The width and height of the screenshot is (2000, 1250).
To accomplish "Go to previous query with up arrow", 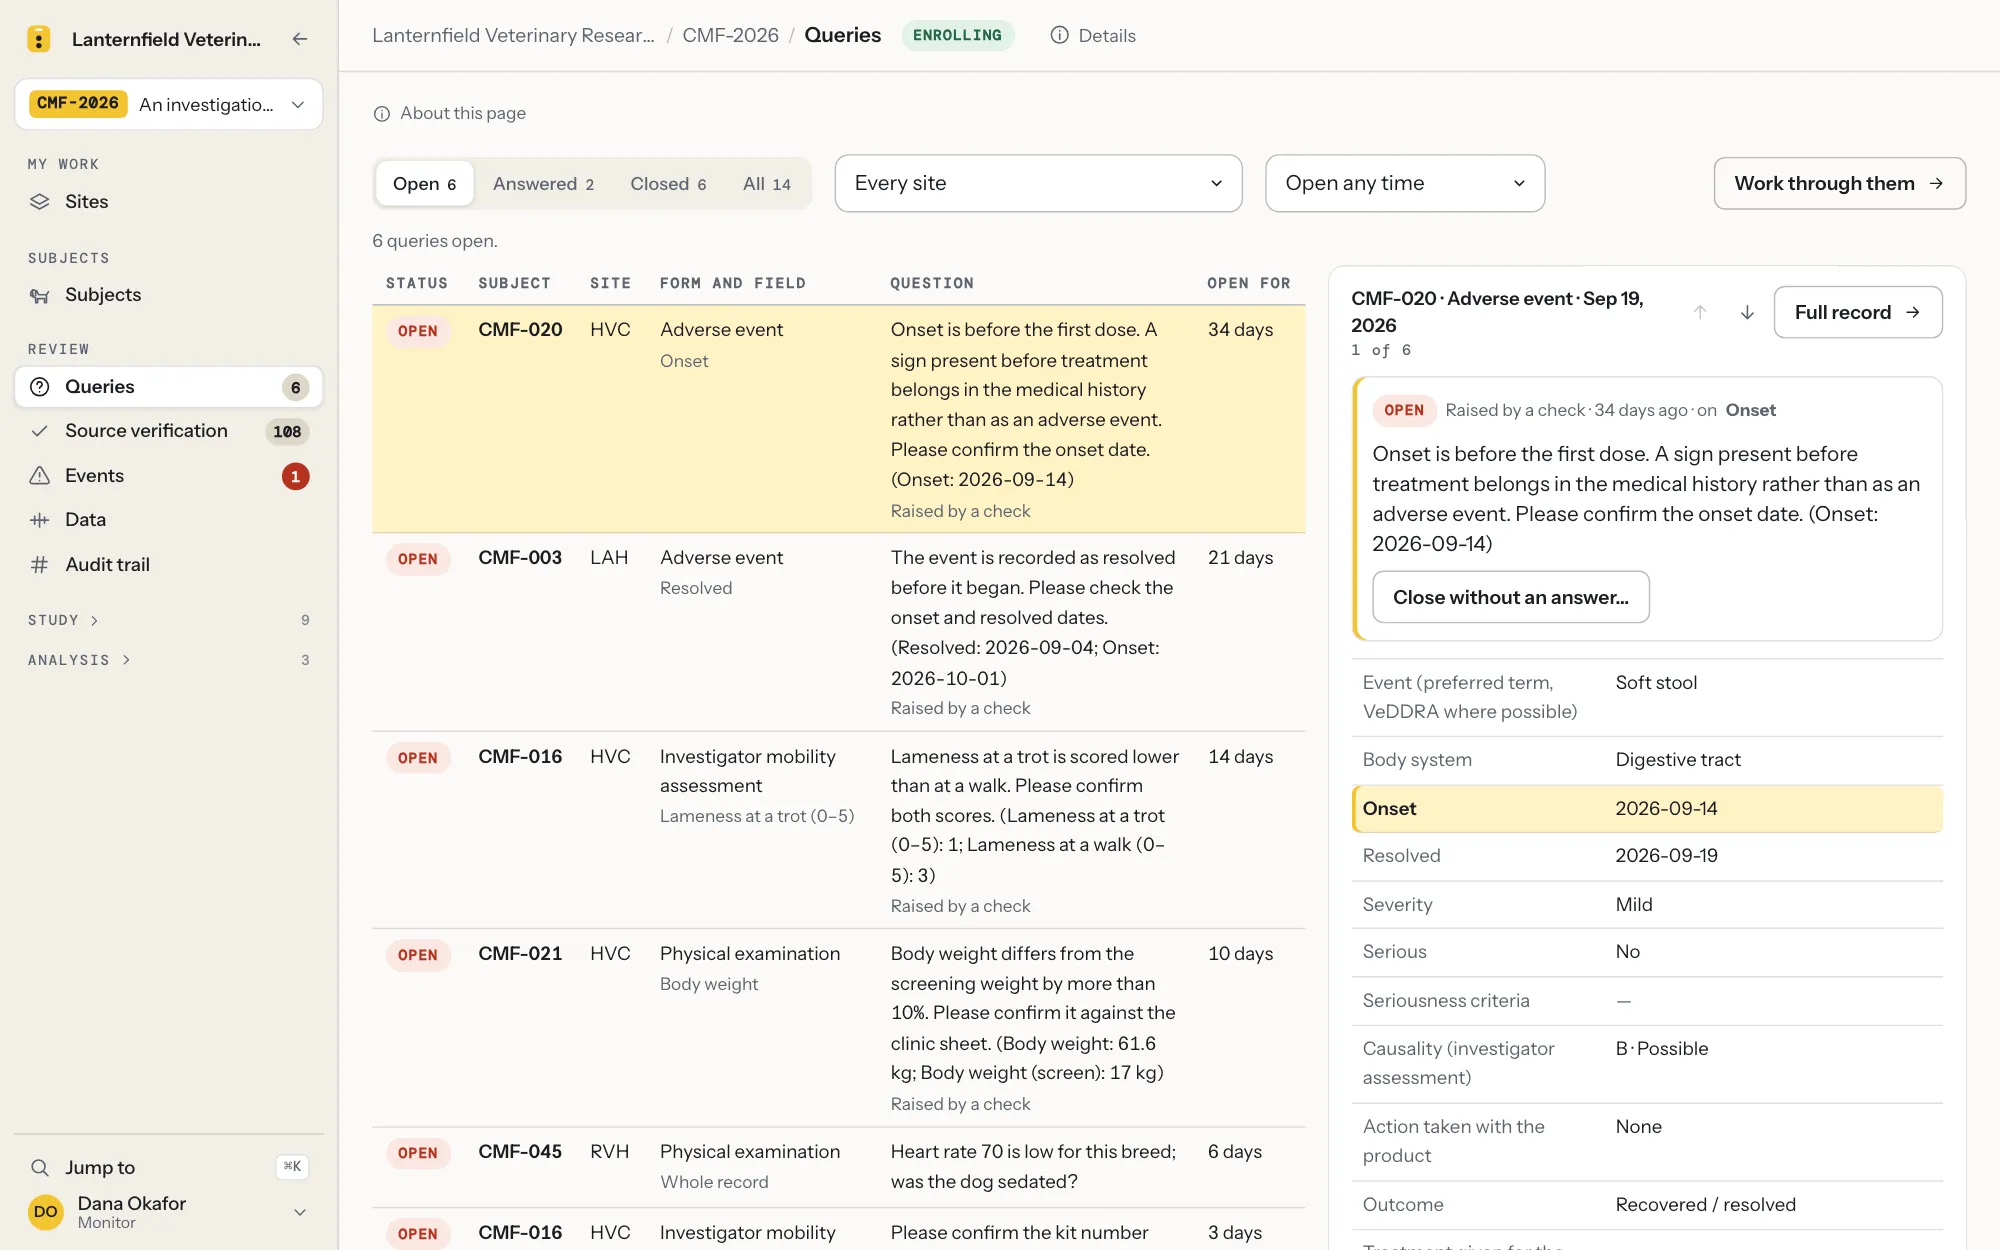I will pos(1700,312).
